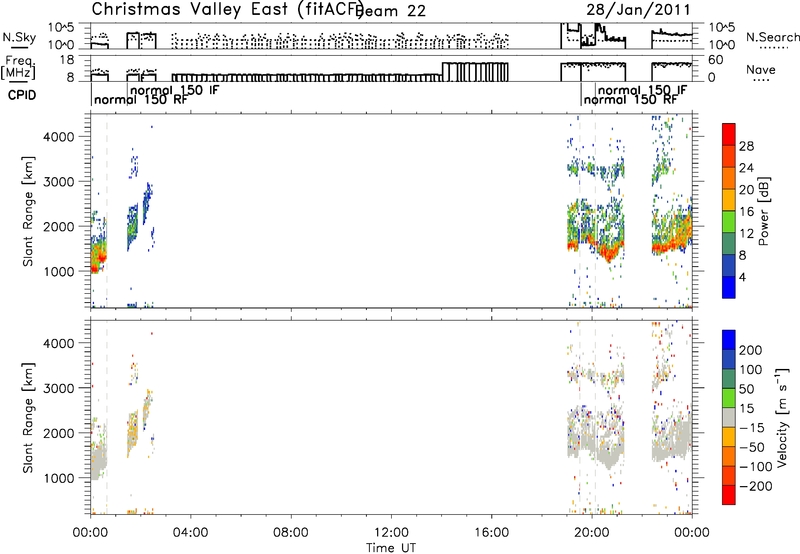
Task: Click the 1000 tick of the velocity panel
Action: pyautogui.click(x=59, y=478)
